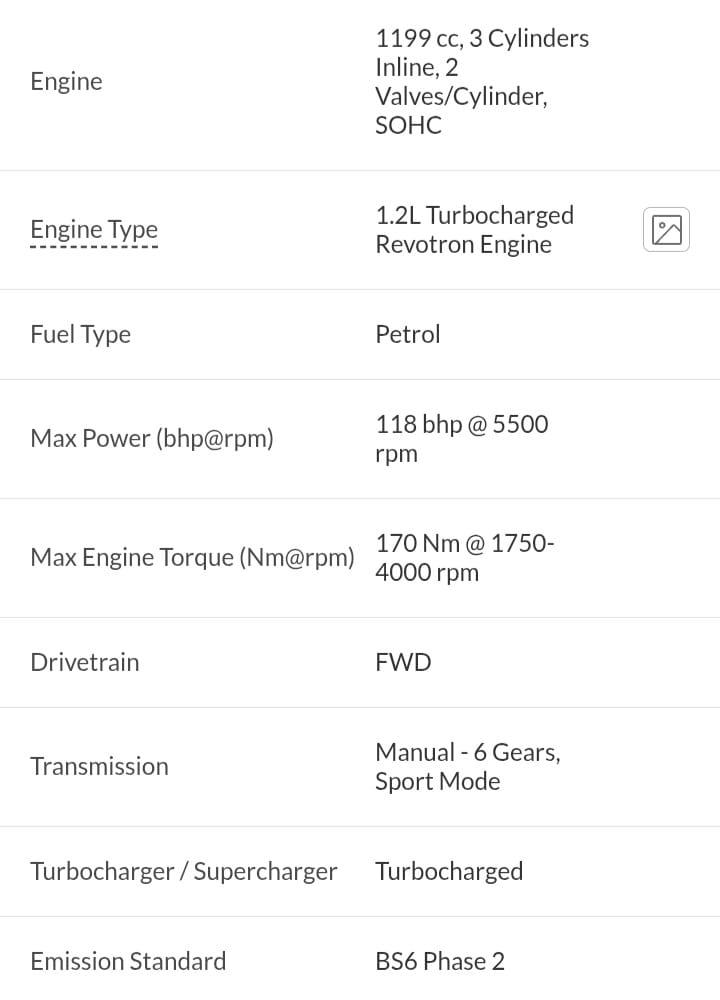
Task: Click the SOHC text in the Engine row
Action: click(408, 126)
